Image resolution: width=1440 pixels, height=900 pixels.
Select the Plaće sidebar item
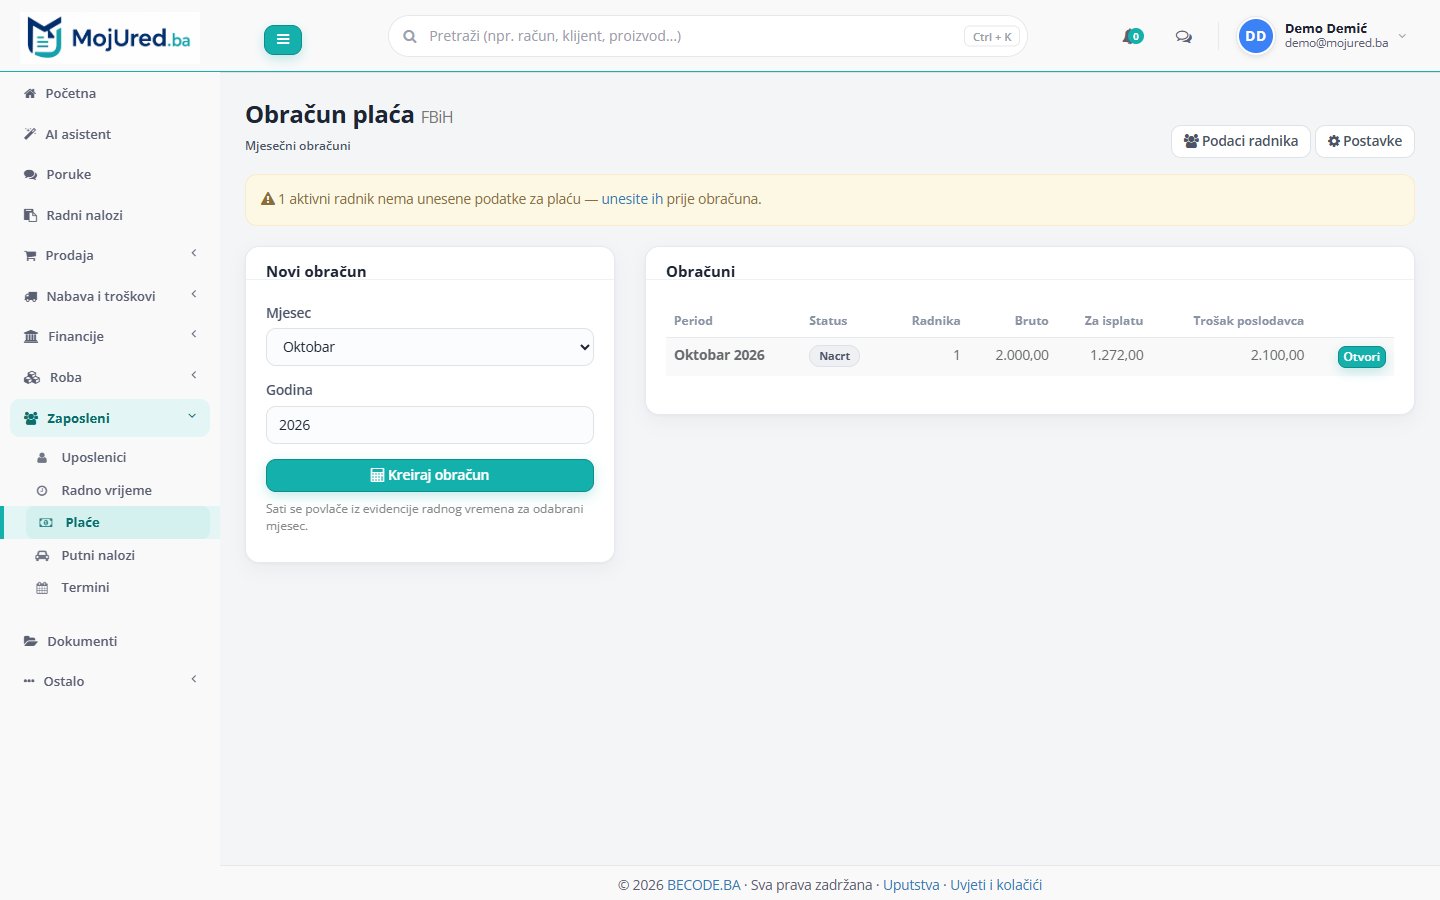point(118,522)
